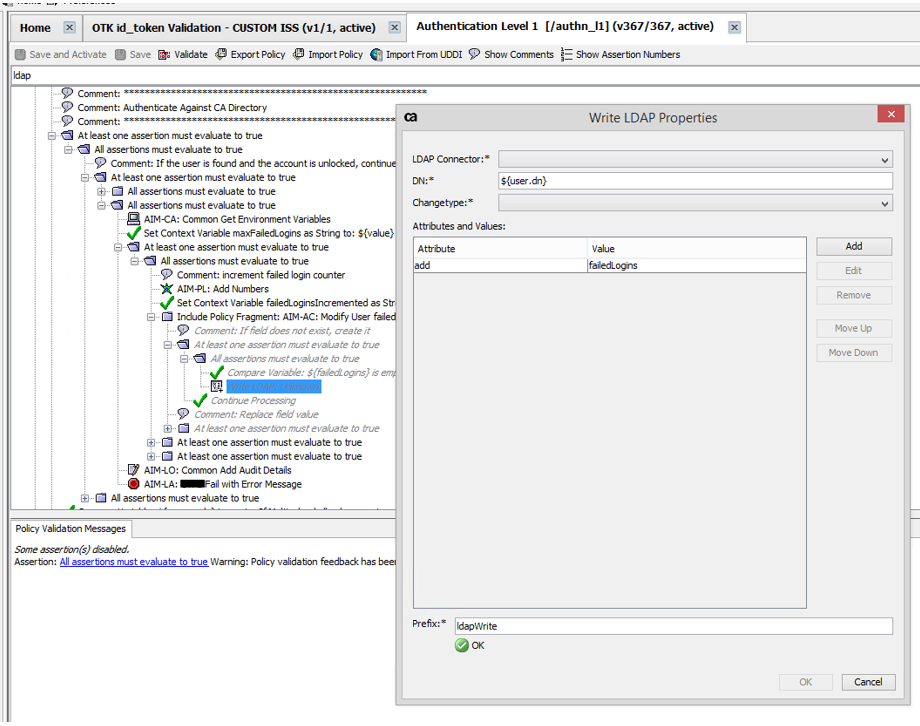Click Cancel in Write LDAP Properties

click(x=868, y=682)
